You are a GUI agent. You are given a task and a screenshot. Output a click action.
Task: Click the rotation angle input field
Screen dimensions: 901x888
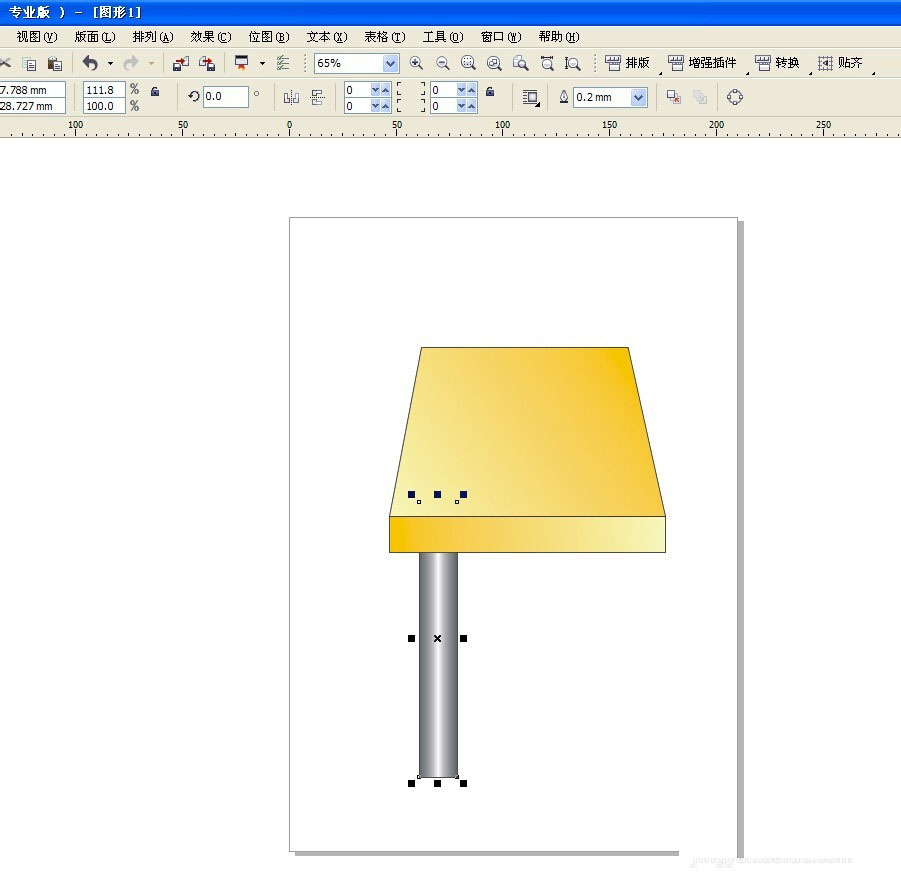point(225,97)
